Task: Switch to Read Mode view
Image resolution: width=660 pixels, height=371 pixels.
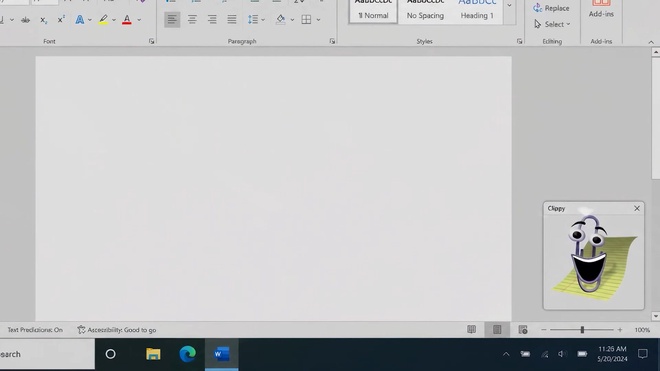Action: [471, 330]
